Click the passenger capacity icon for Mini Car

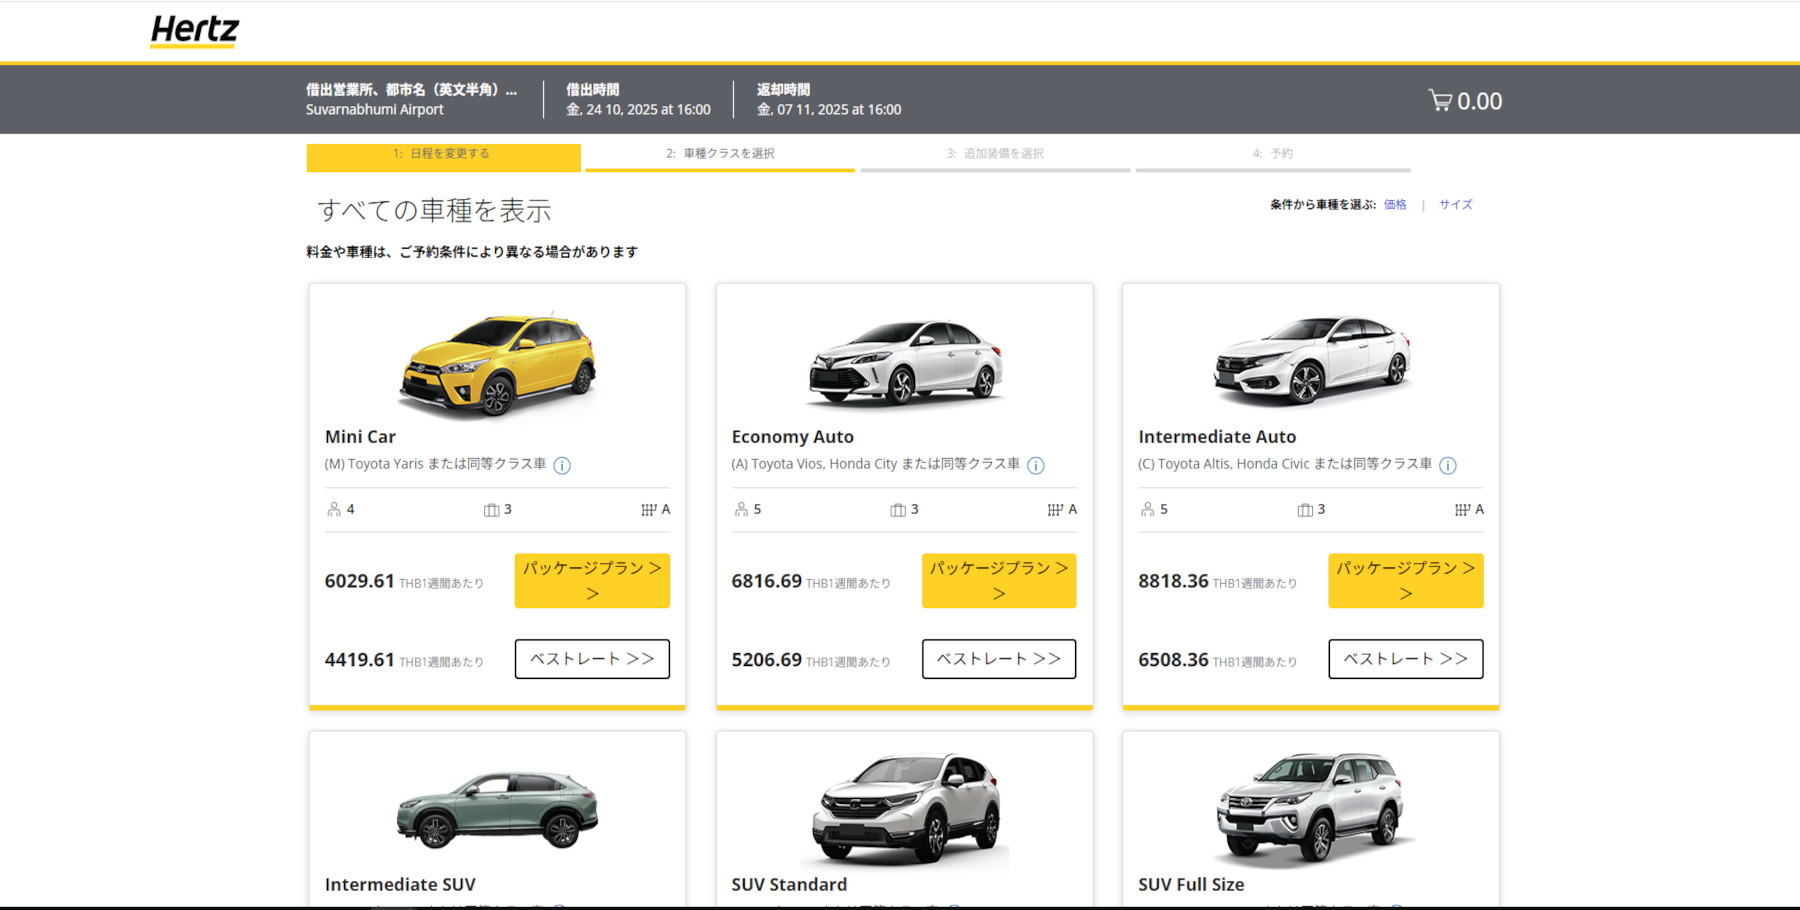click(x=332, y=509)
